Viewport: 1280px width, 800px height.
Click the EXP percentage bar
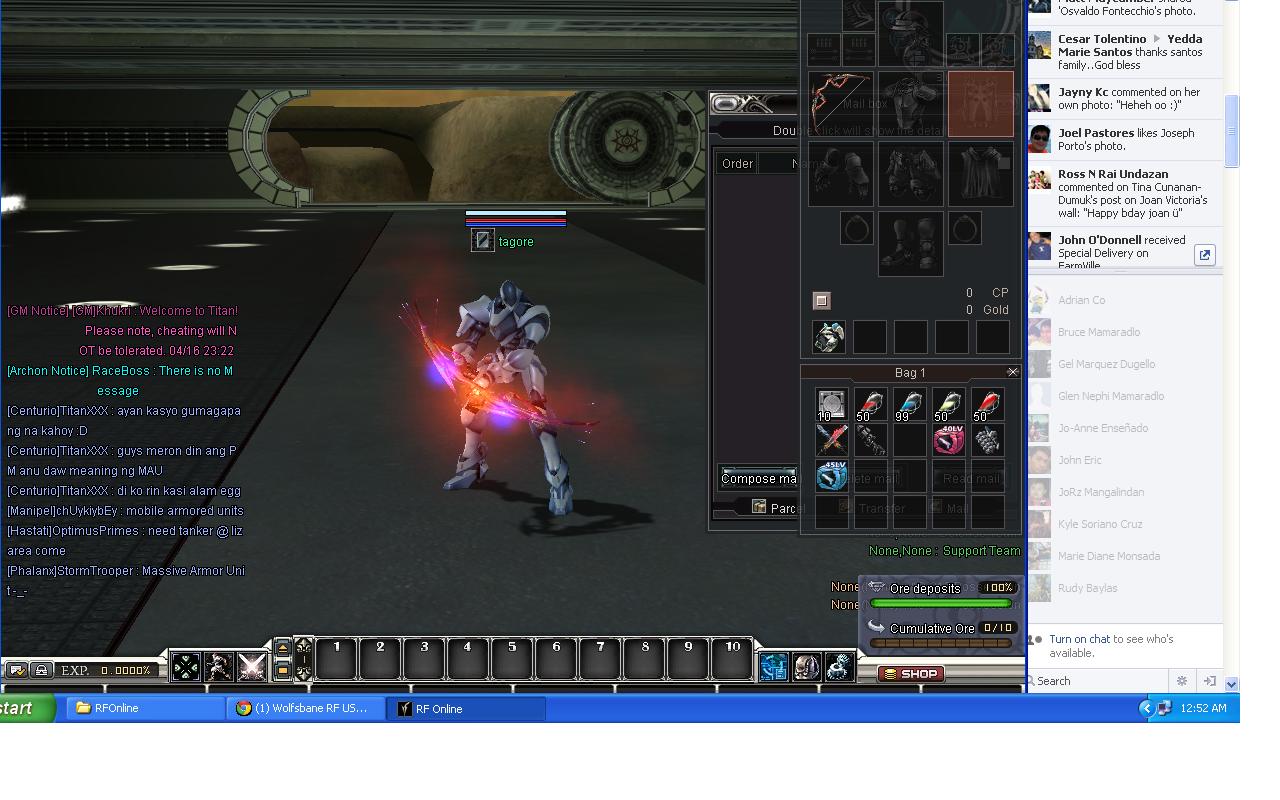(x=106, y=670)
